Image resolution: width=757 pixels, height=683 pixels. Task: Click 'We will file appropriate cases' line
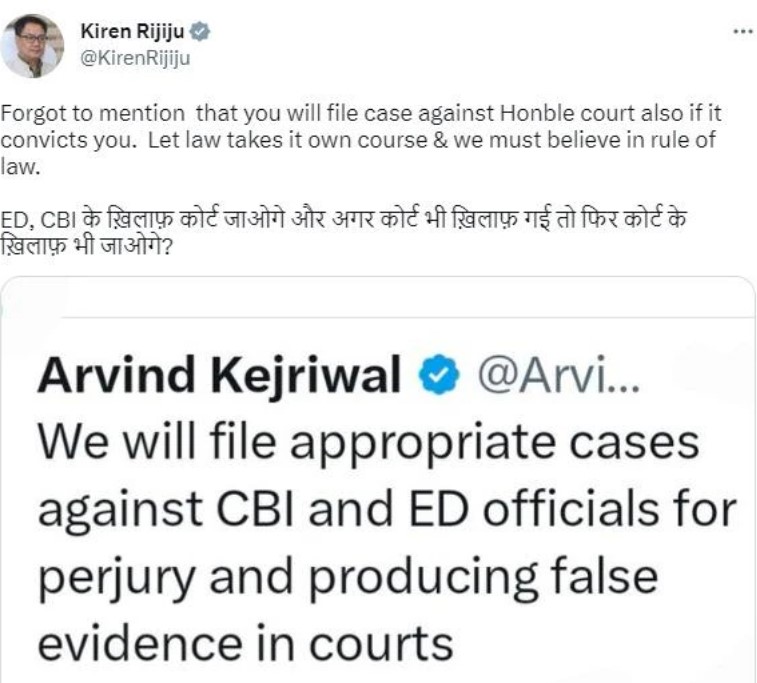368,442
